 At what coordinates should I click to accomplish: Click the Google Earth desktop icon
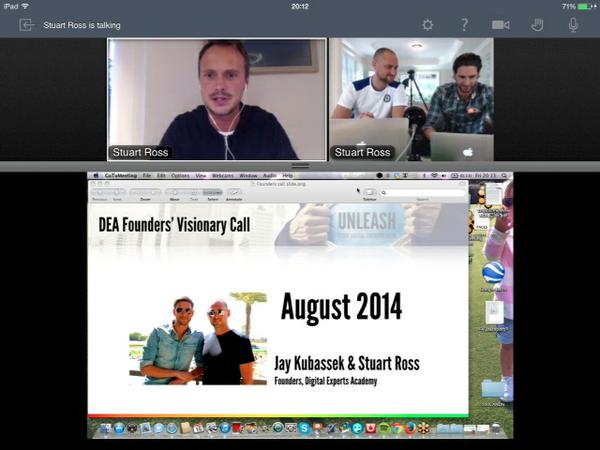point(492,273)
